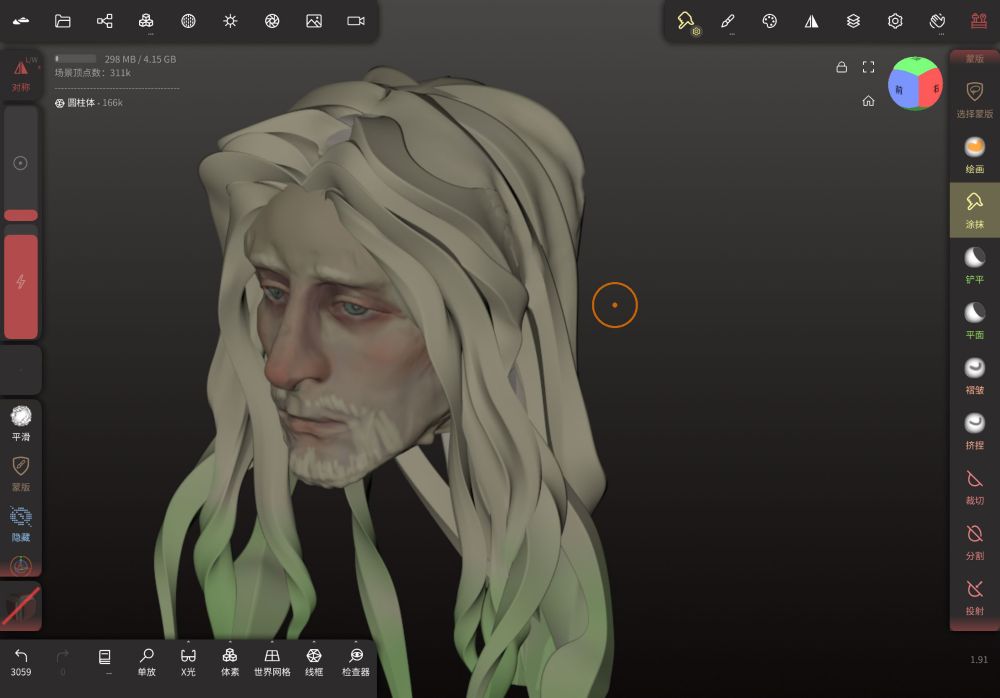The image size is (1000, 698).
Task: Open the topology cubes menu in top bar
Action: 146,21
